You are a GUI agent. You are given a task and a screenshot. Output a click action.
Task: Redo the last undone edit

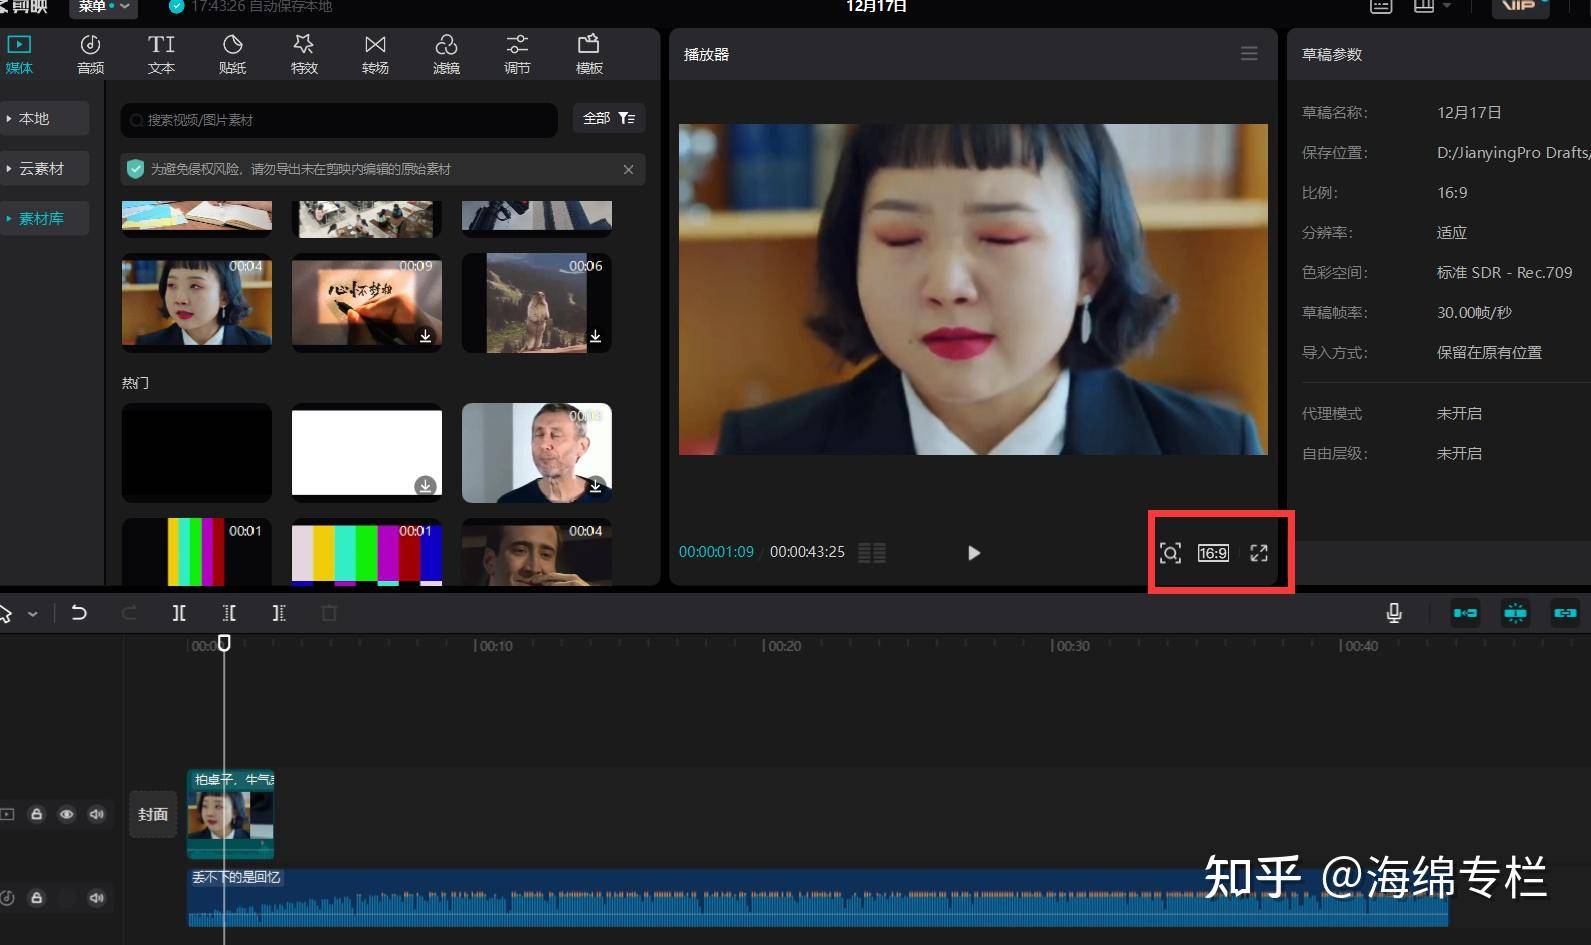[x=129, y=613]
